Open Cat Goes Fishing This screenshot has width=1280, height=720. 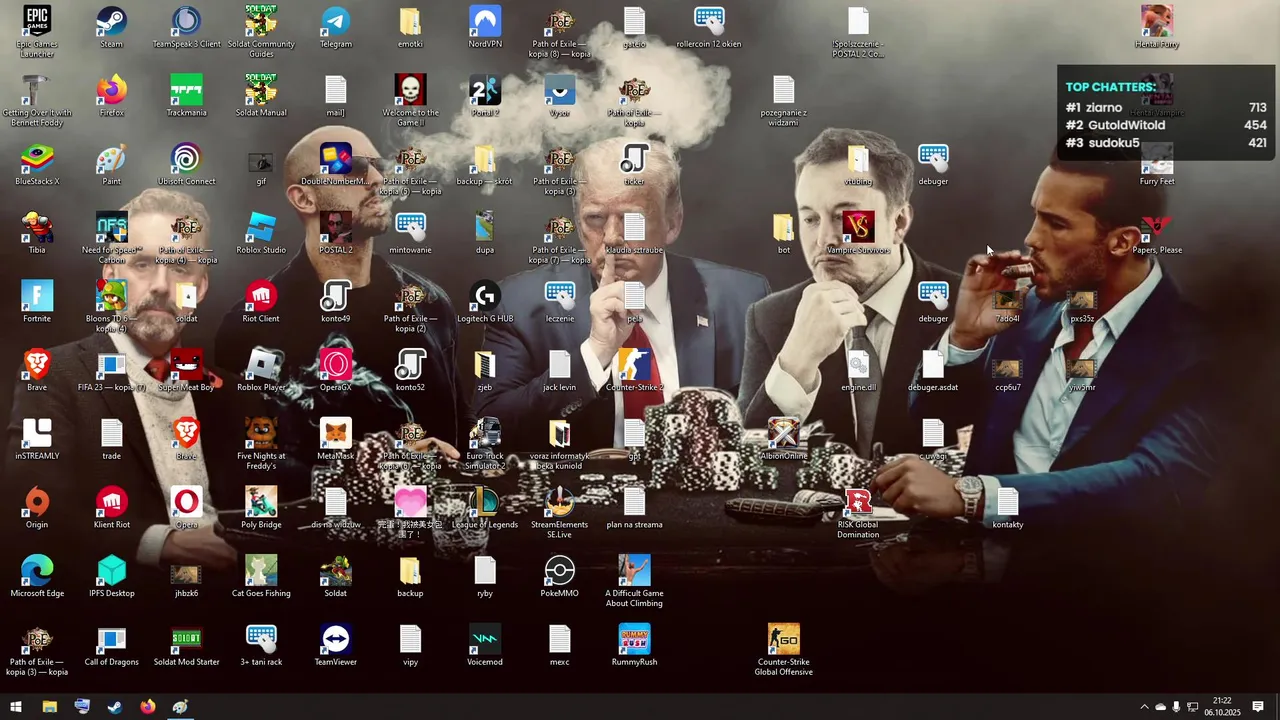pyautogui.click(x=261, y=576)
